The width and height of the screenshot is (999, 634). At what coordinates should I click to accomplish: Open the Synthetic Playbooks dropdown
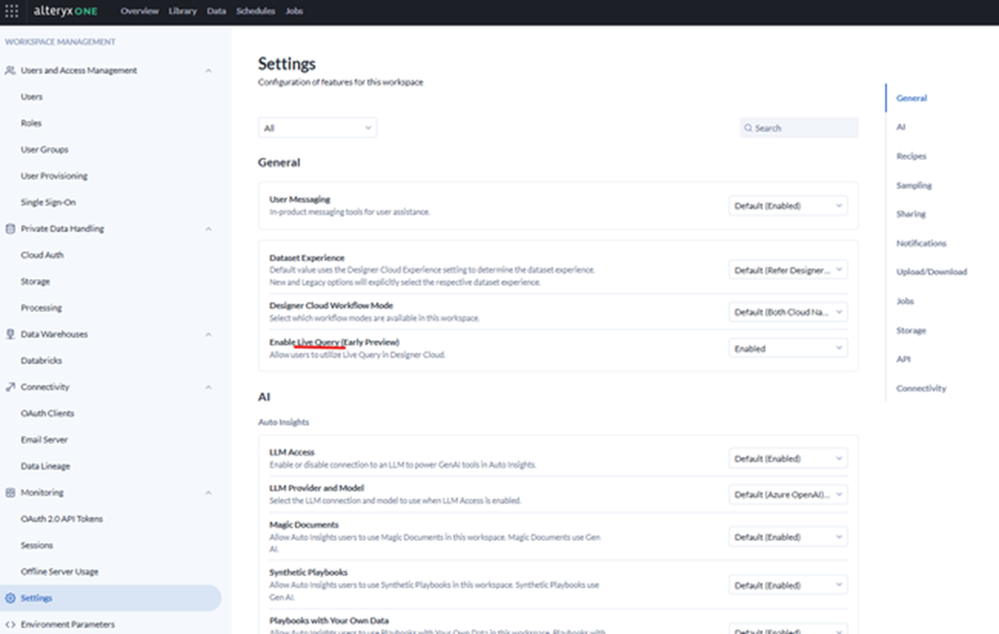tap(788, 585)
